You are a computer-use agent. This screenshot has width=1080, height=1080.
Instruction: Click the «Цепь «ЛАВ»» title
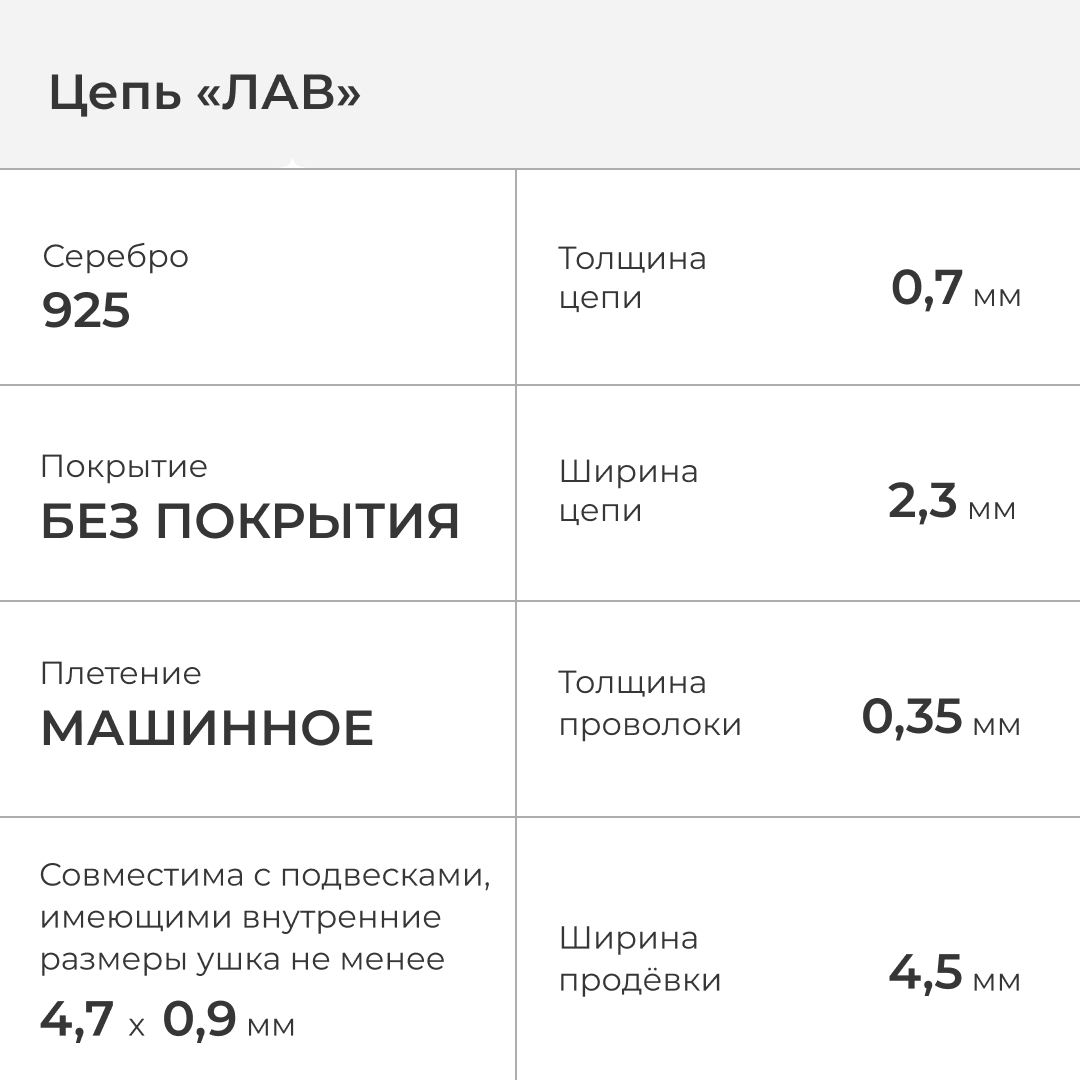click(x=204, y=95)
